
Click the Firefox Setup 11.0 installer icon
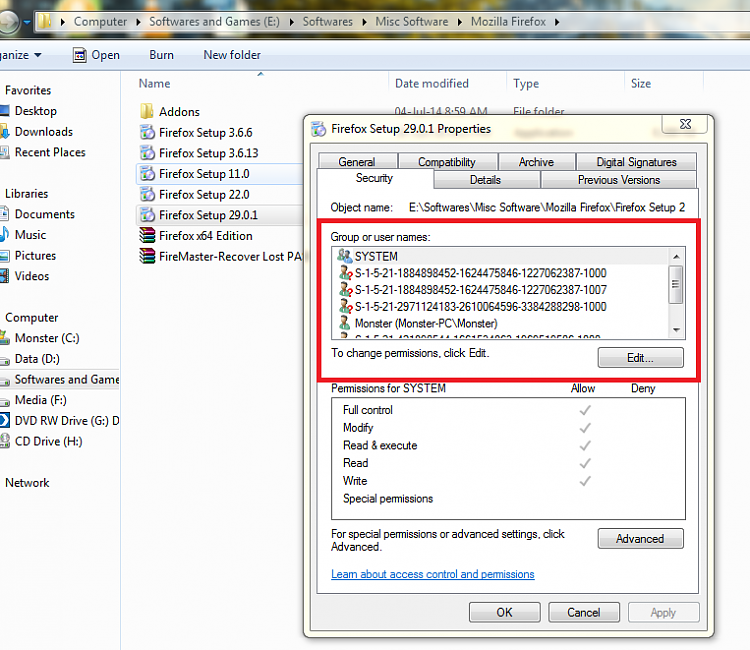coord(147,174)
